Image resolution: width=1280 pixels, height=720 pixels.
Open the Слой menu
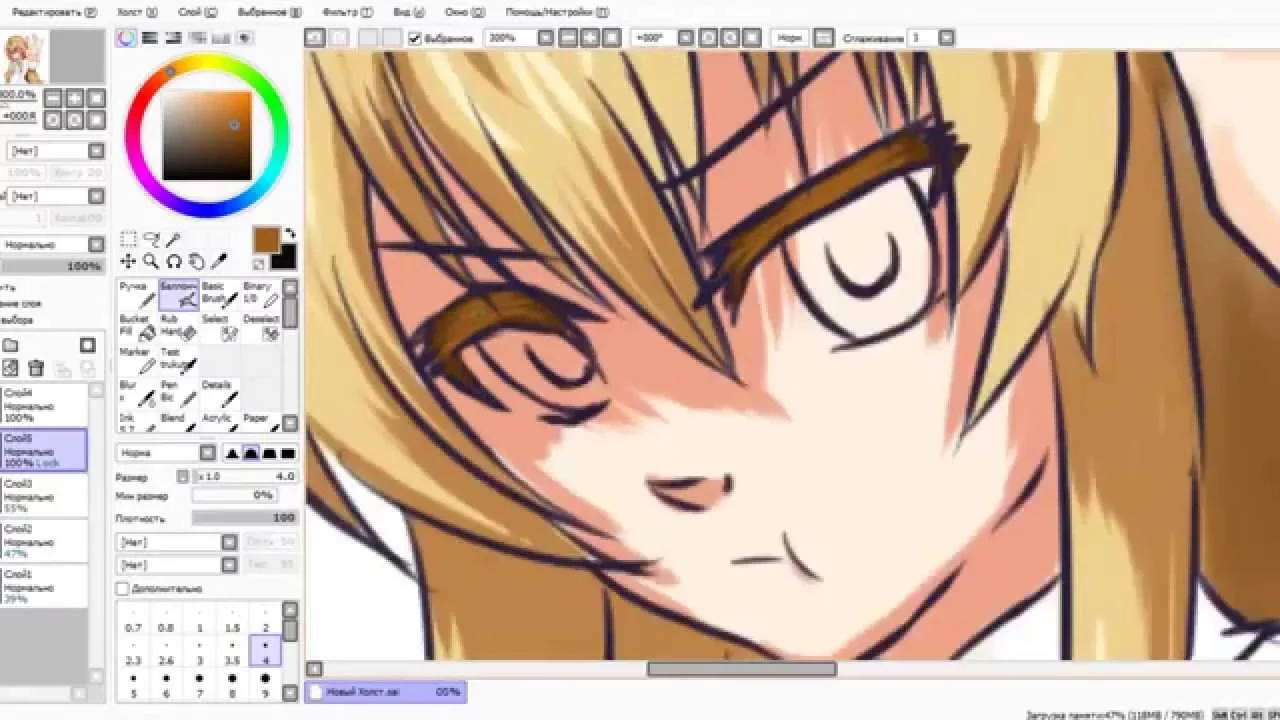click(x=198, y=12)
